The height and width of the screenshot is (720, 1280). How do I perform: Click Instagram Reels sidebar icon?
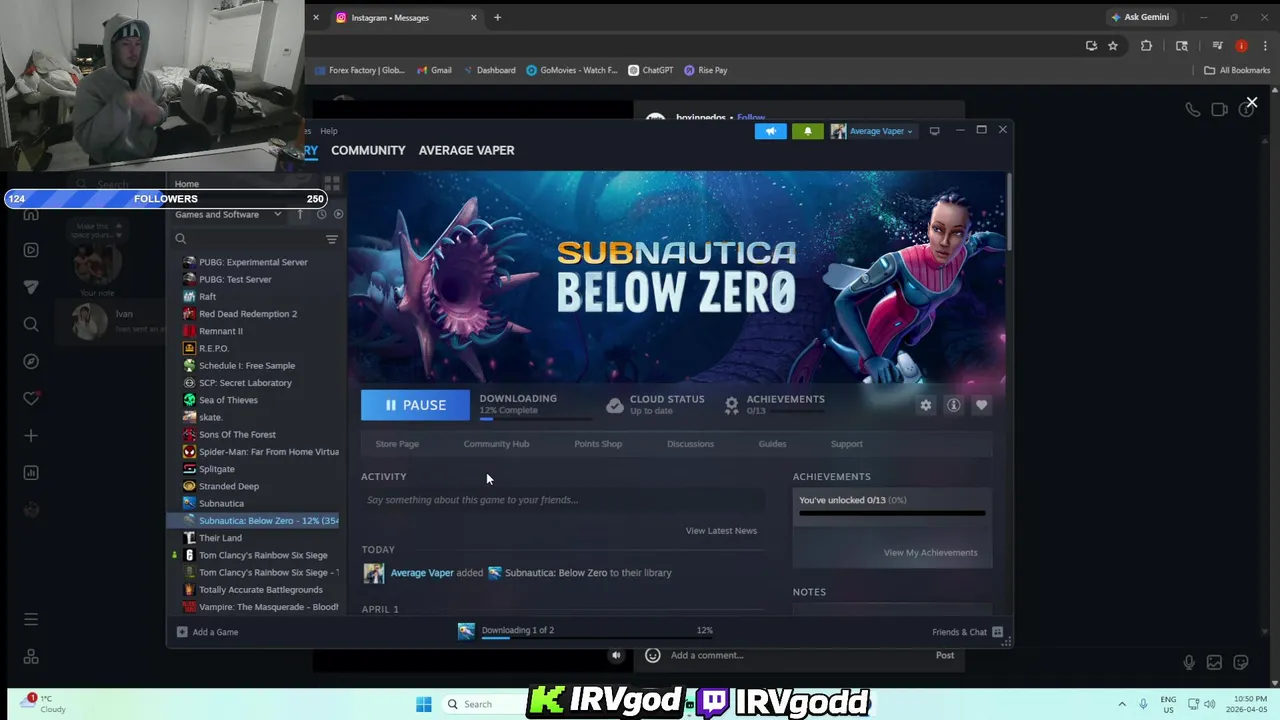pyautogui.click(x=31, y=250)
